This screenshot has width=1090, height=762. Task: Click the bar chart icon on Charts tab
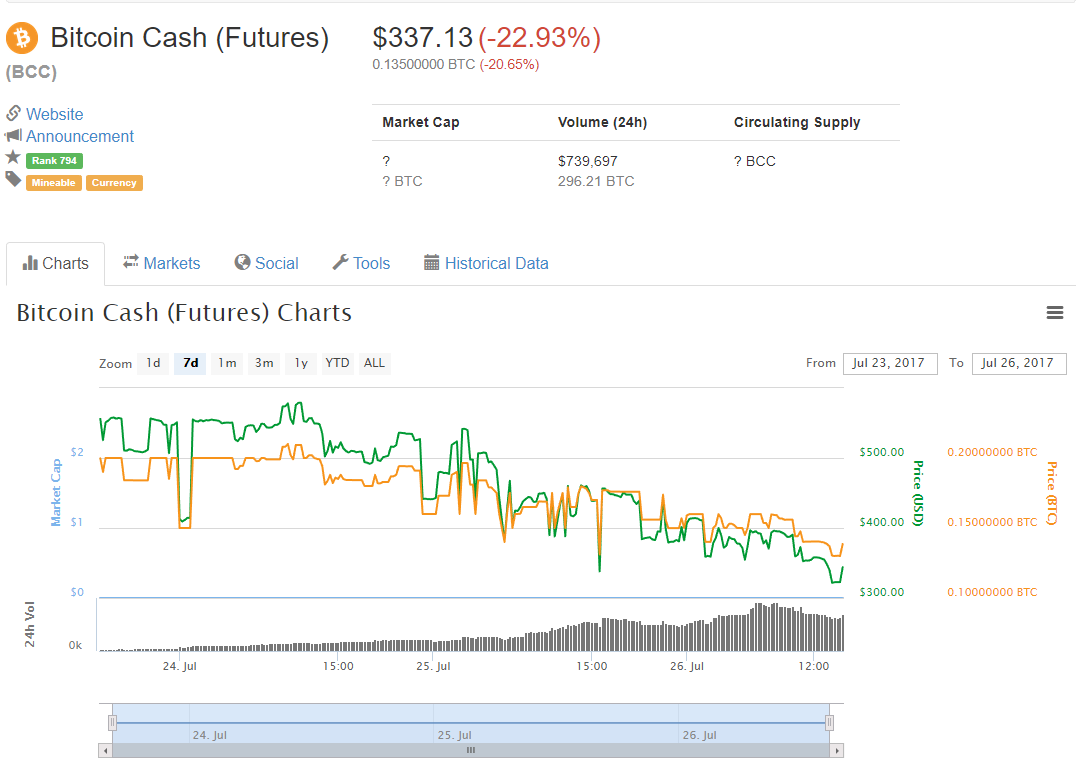pos(30,263)
